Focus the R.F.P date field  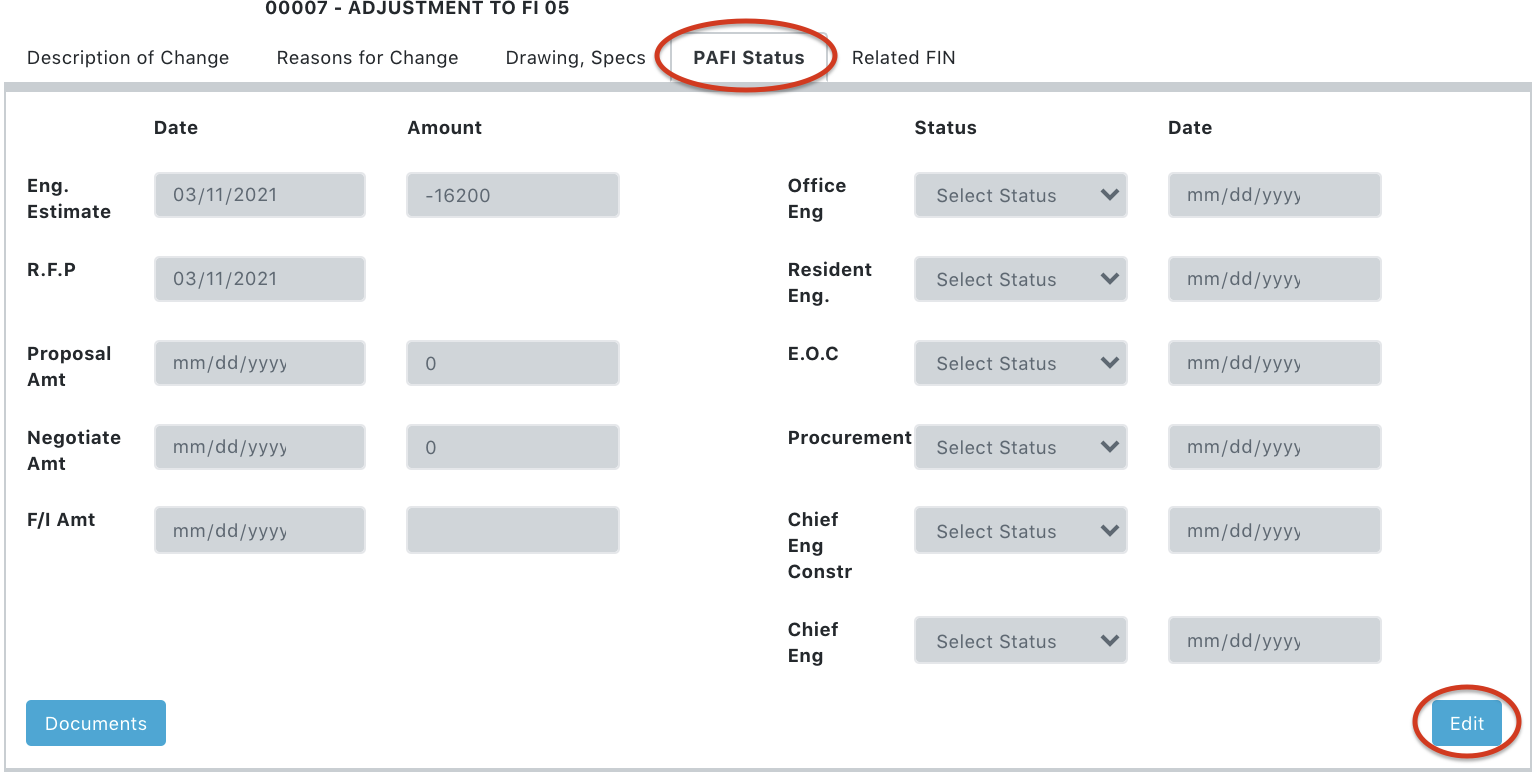(x=260, y=279)
